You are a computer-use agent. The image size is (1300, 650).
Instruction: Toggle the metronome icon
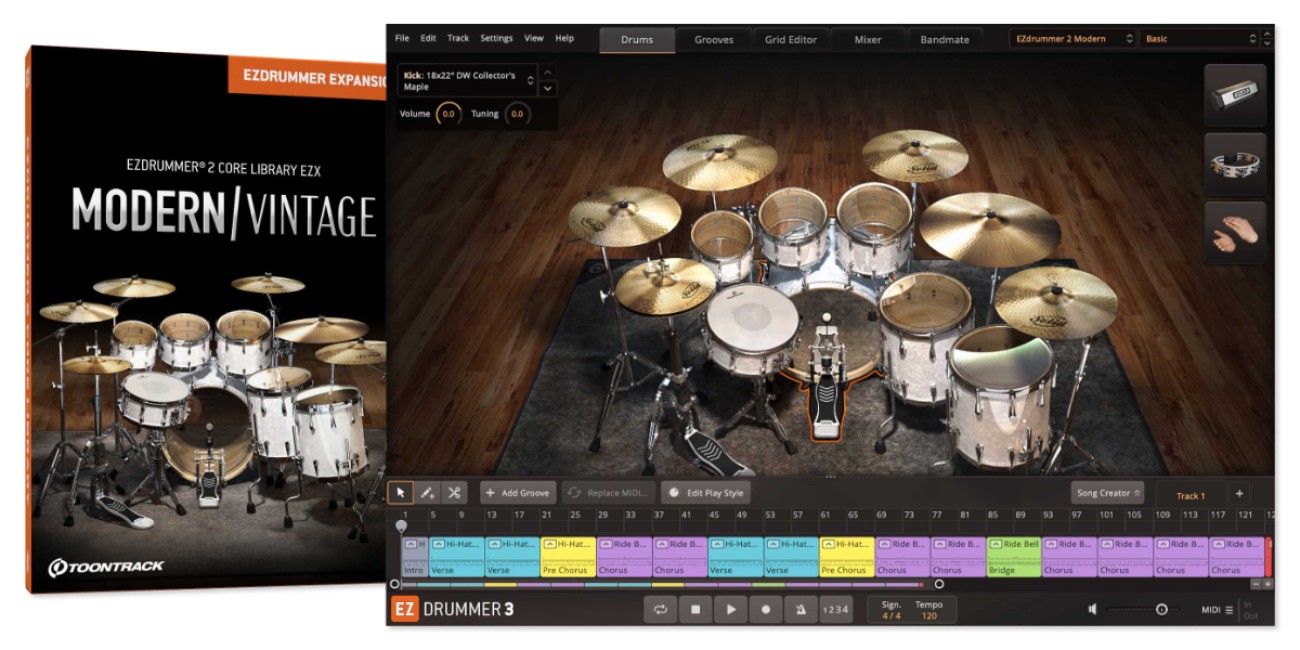[801, 609]
